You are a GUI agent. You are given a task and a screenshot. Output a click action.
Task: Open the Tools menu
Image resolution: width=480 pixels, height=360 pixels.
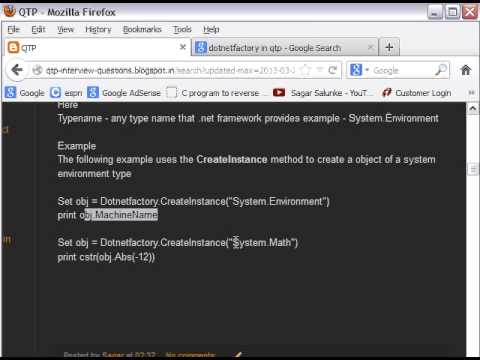click(182, 30)
